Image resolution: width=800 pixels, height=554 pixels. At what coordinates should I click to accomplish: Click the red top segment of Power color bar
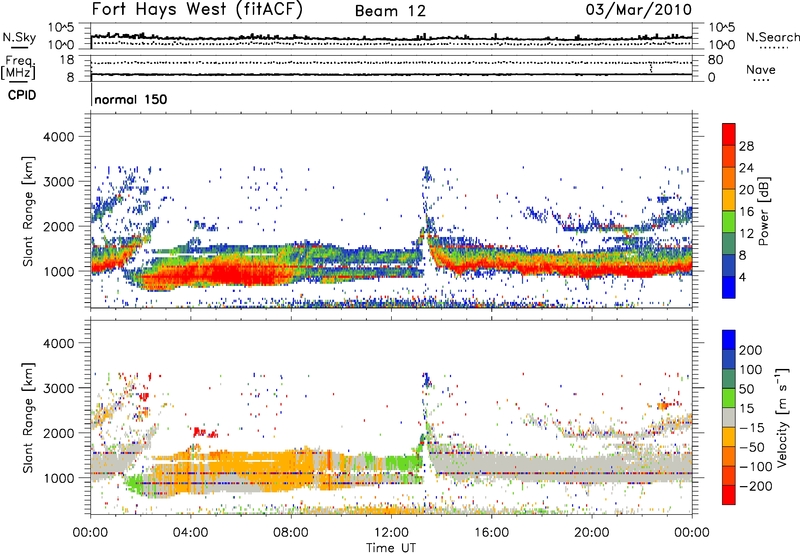[729, 134]
